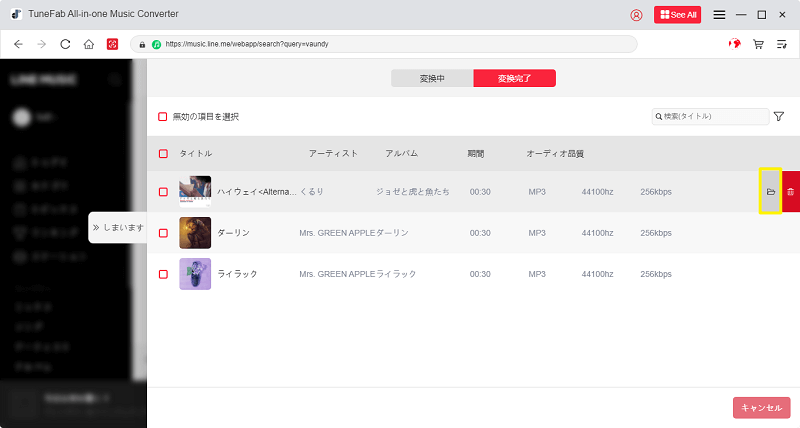Image resolution: width=800 pixels, height=428 pixels.
Task: Click the ハイウェイ album thumbnail
Action: 195,192
